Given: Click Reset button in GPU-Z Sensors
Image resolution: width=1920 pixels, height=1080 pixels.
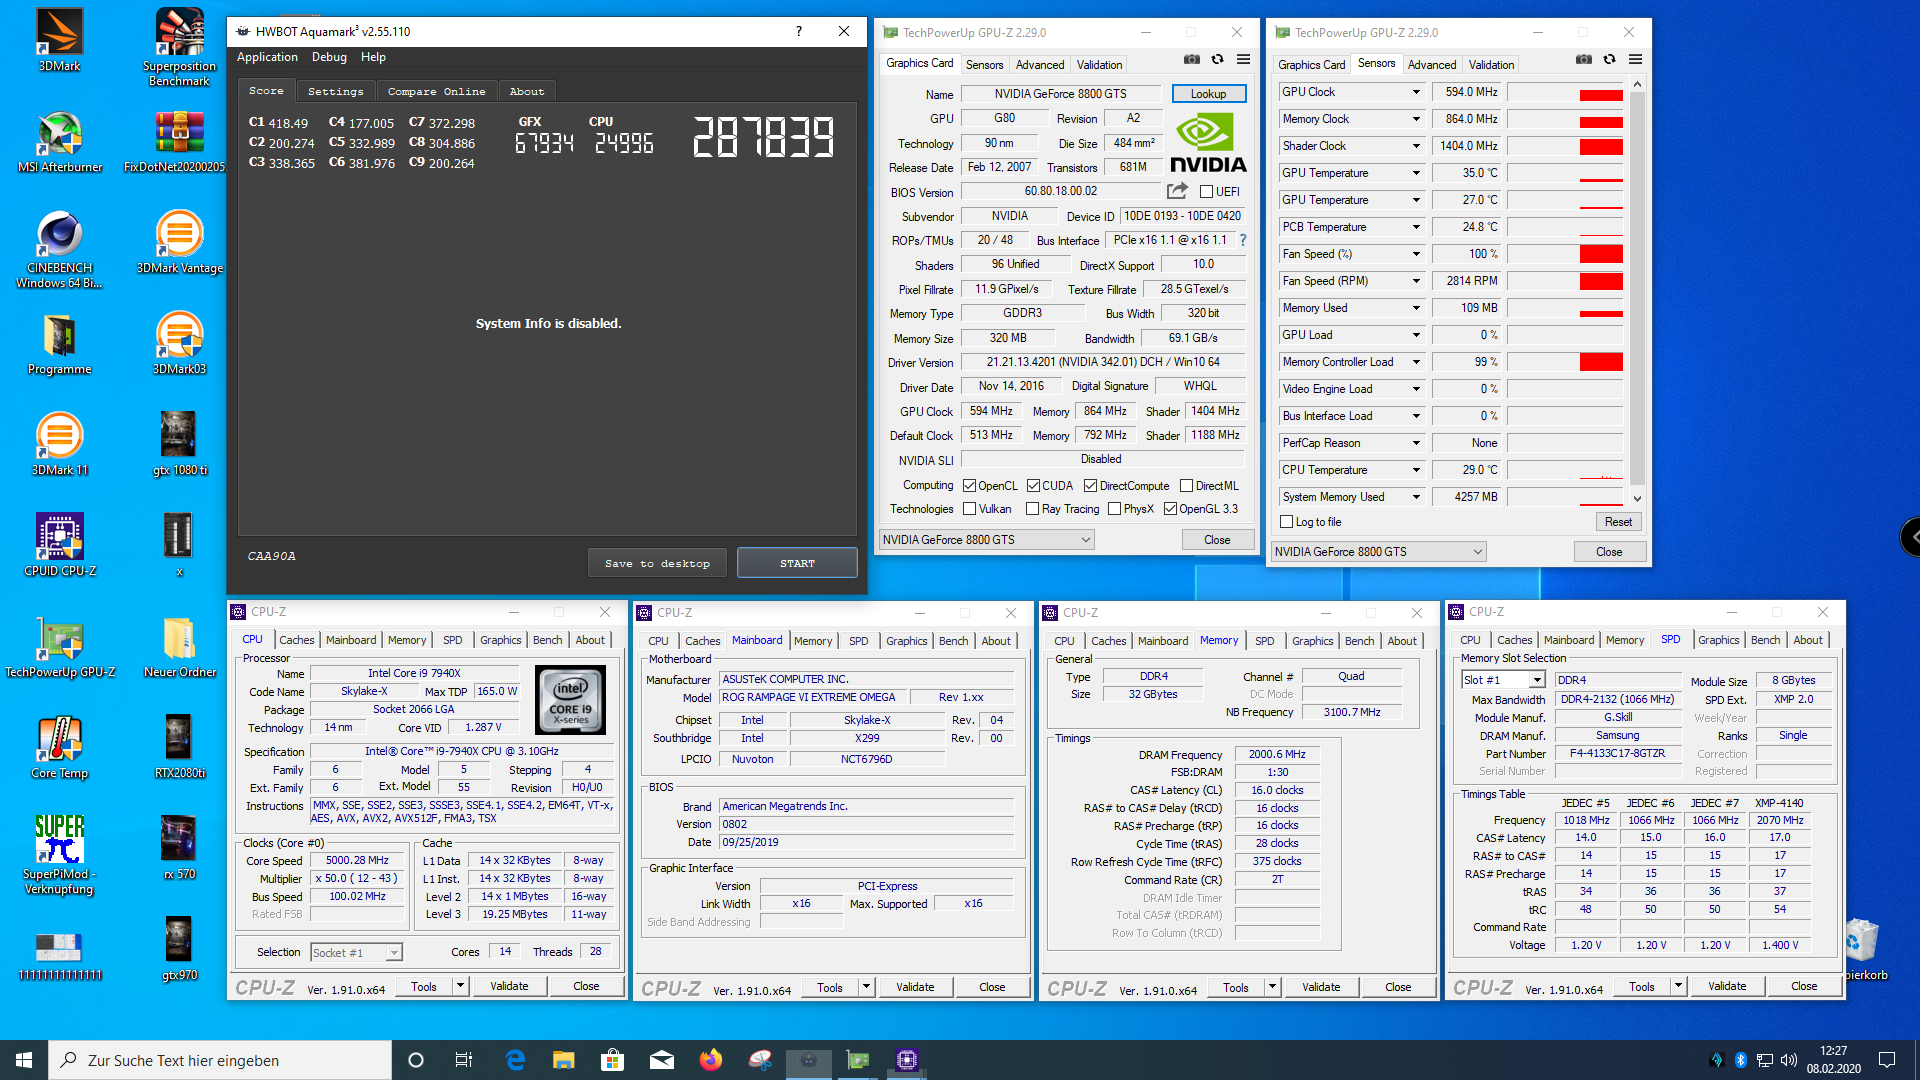Looking at the screenshot, I should tap(1618, 522).
